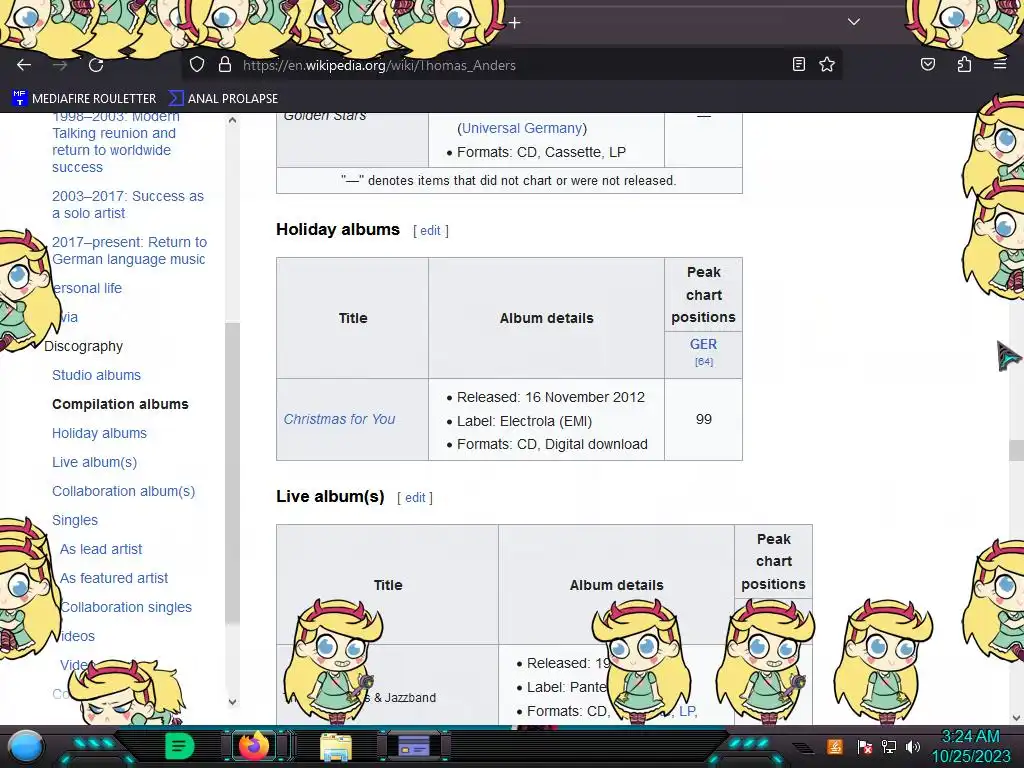This screenshot has width=1024, height=768.
Task: Select Compilation albums in contents
Action: coord(120,404)
